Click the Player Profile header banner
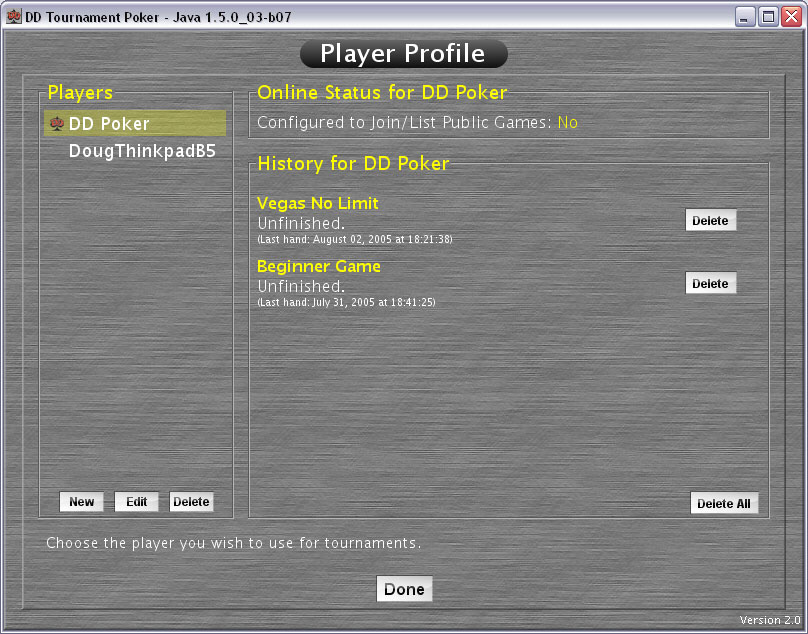The image size is (808, 634). pos(403,54)
